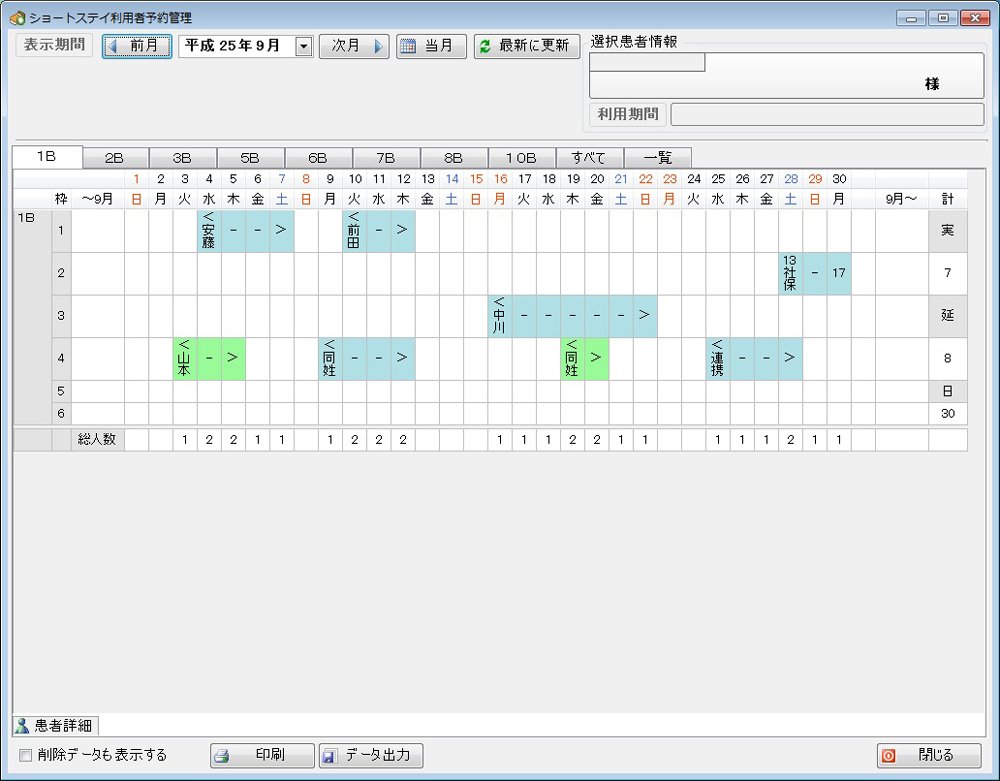Click the 〜9月 column header
Viewport: 1000px width, 781px height.
pos(98,199)
